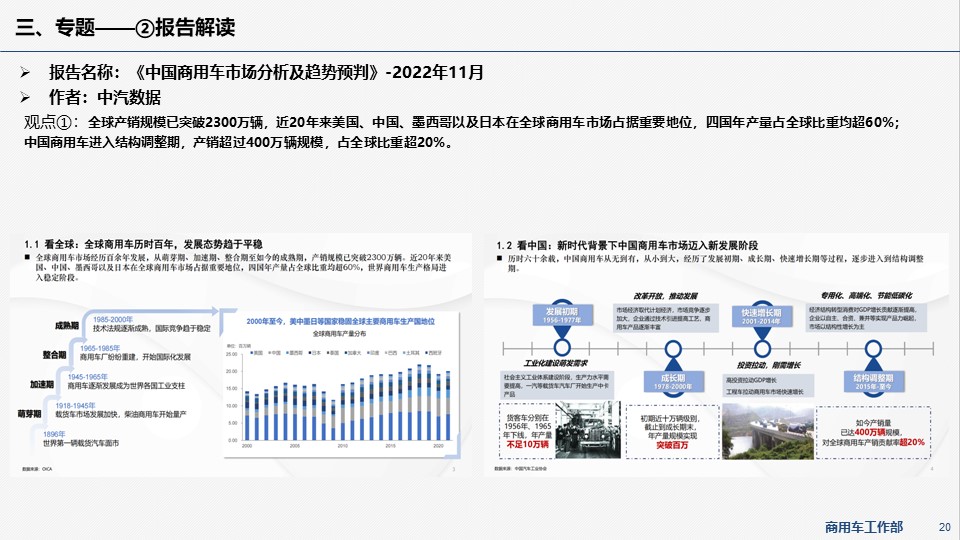960x540 pixels.
Task: Select the arrow bullet before 报告名称
Action: point(25,73)
